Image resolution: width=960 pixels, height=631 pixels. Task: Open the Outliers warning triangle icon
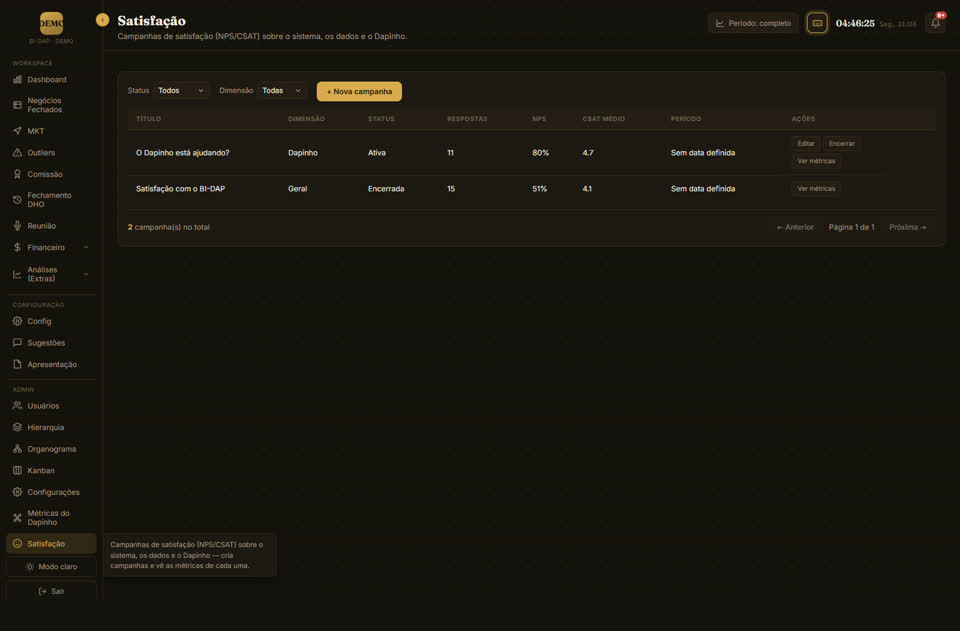click(x=17, y=152)
